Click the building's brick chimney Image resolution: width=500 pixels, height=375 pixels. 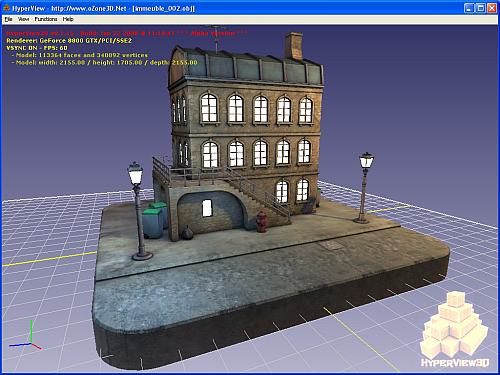294,46
